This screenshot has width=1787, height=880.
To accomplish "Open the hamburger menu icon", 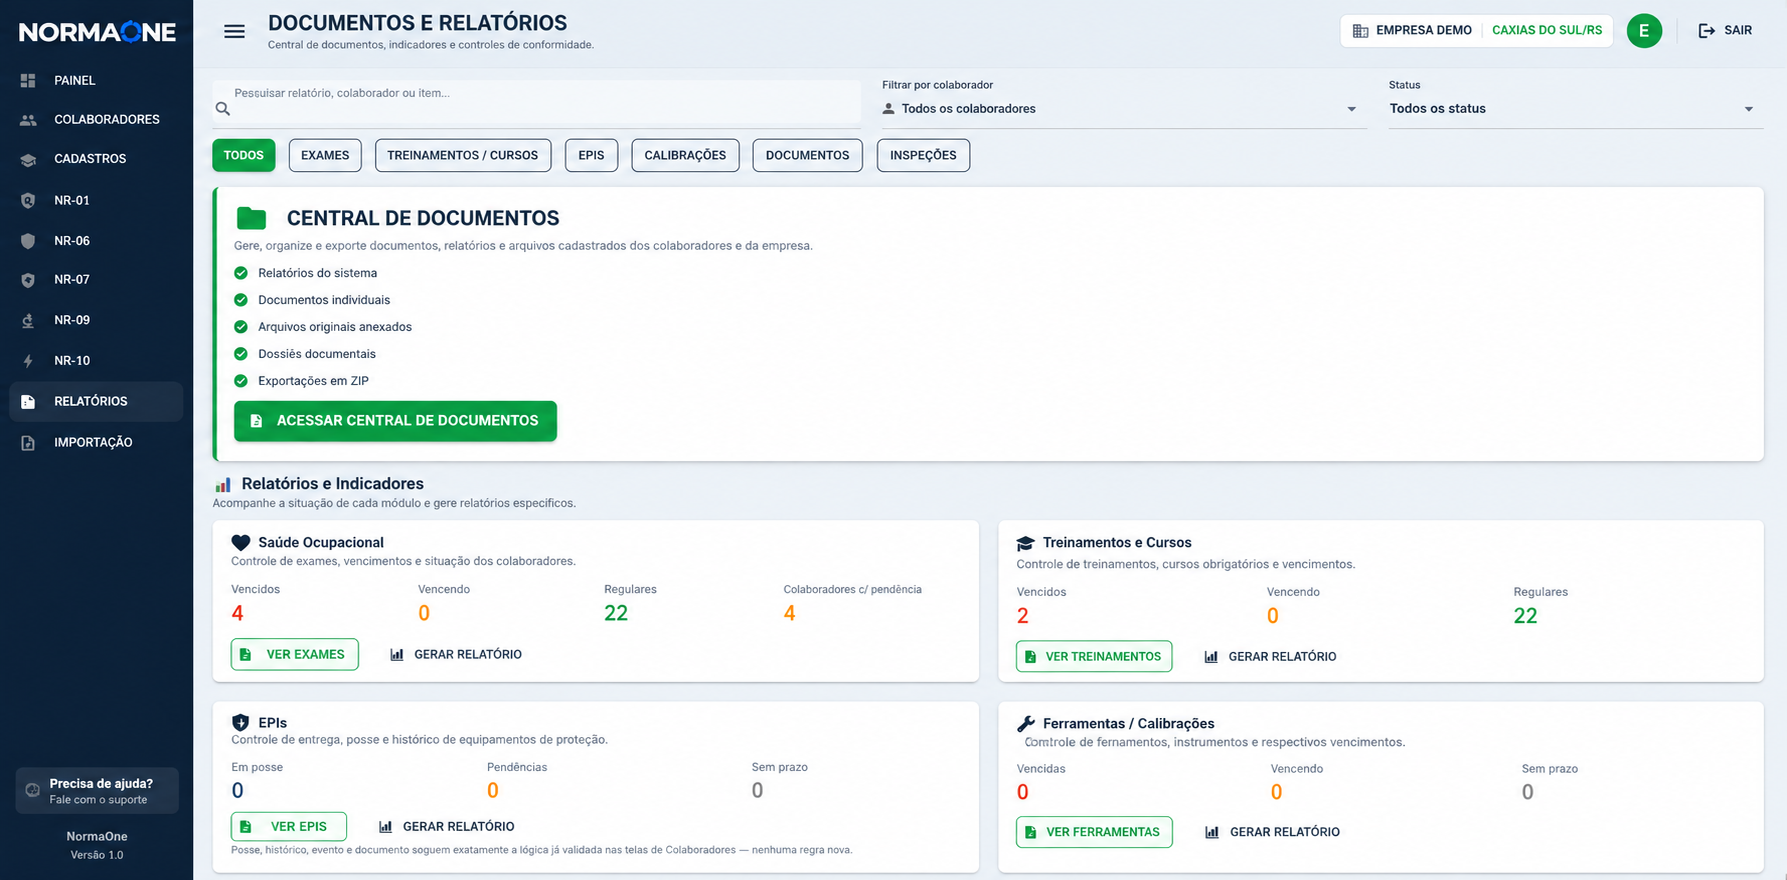I will coord(234,32).
